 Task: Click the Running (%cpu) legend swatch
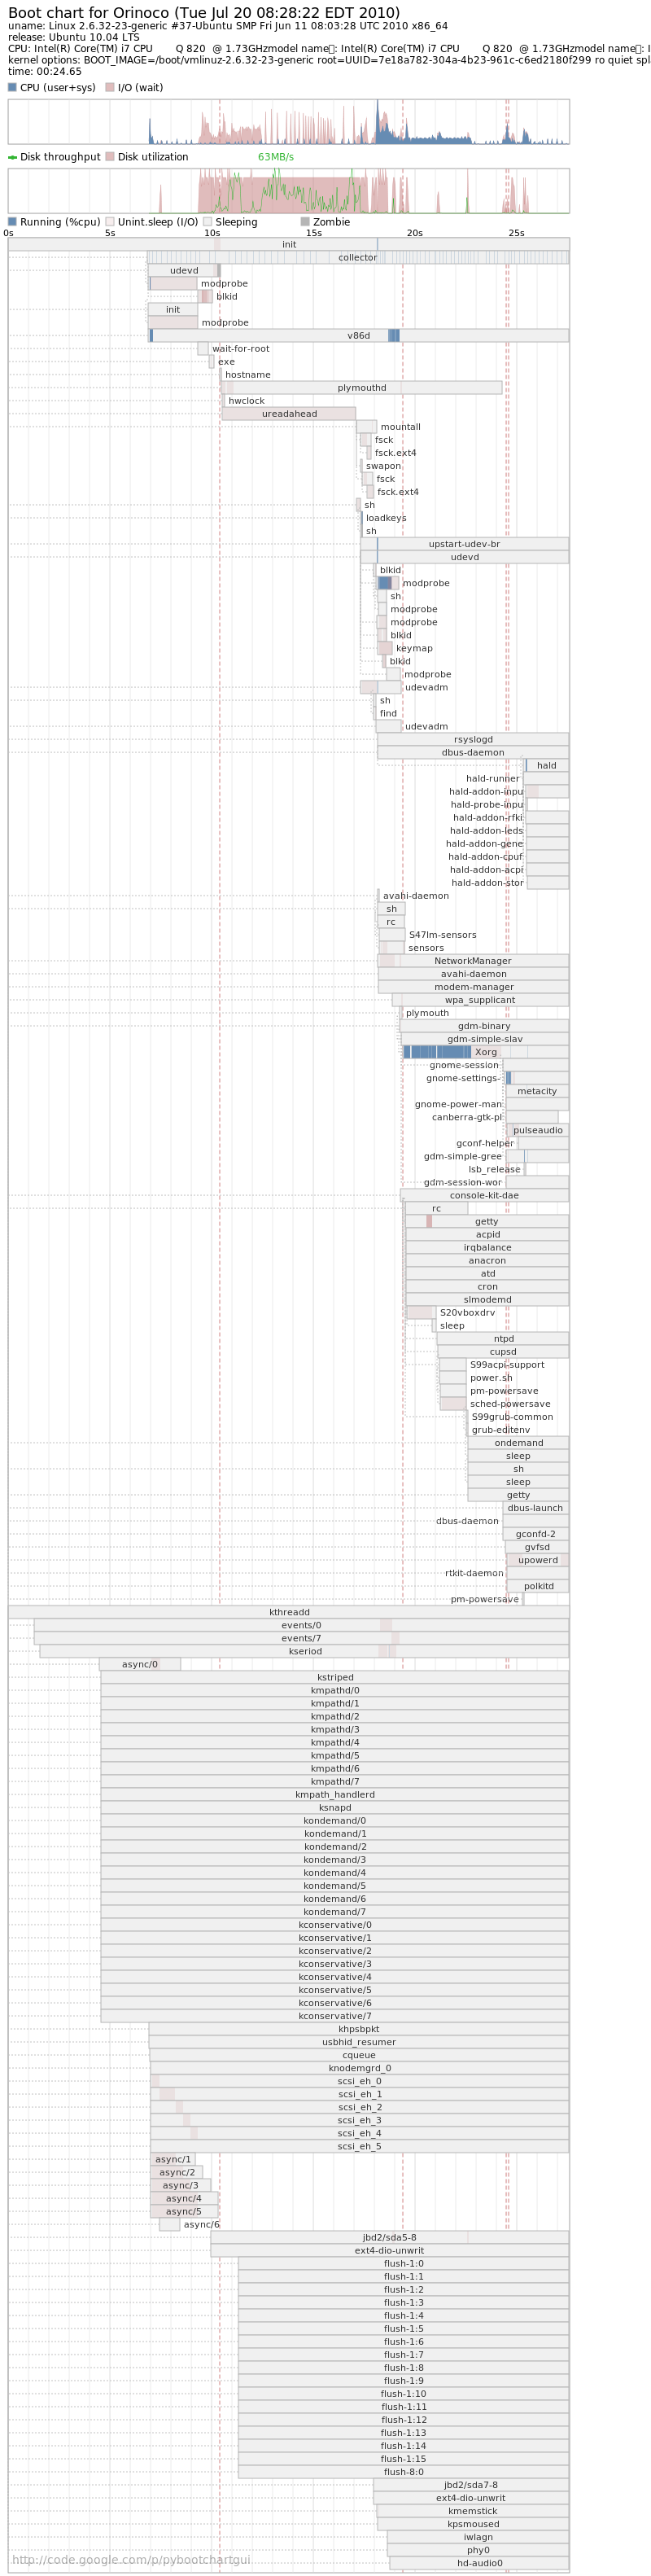(12, 222)
